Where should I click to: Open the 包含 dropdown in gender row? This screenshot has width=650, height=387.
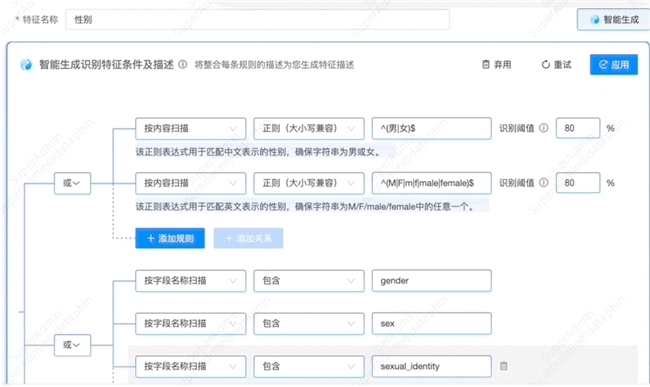click(309, 281)
